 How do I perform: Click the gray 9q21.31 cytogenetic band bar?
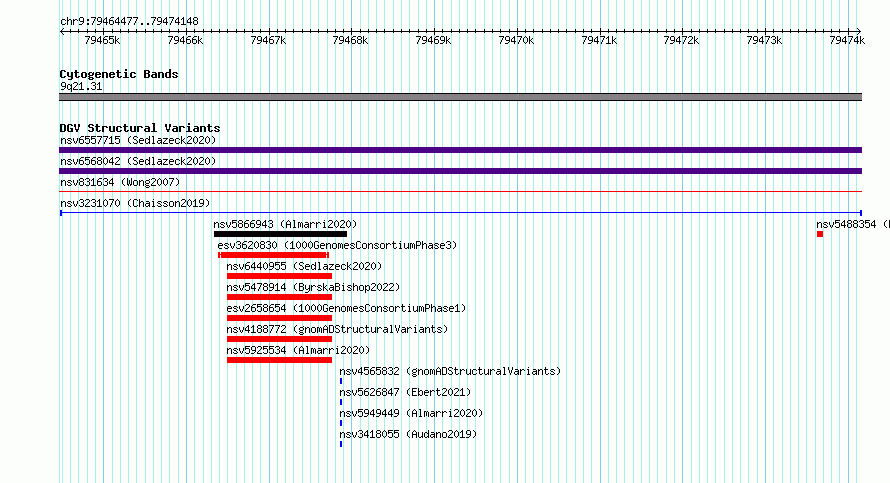(x=460, y=97)
